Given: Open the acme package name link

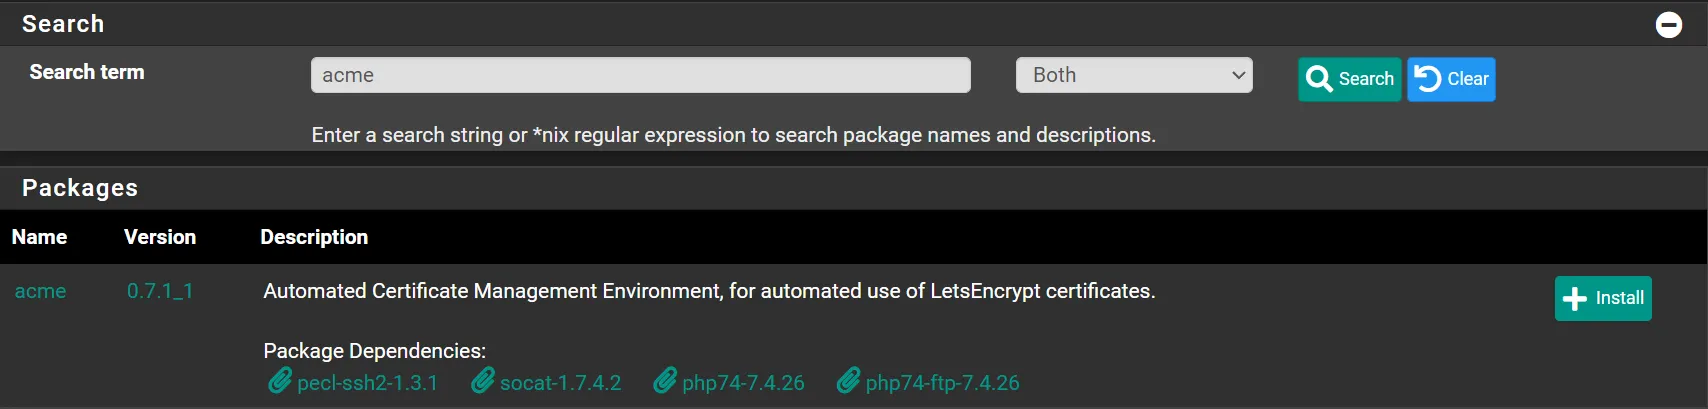Looking at the screenshot, I should coord(40,291).
